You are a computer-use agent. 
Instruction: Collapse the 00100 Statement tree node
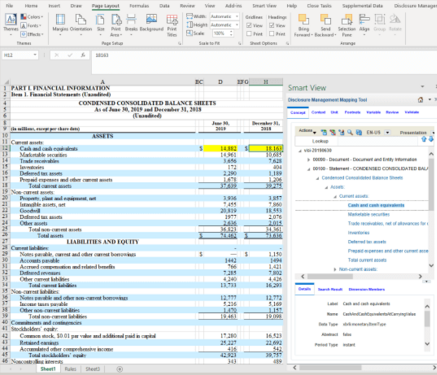pos(309,169)
